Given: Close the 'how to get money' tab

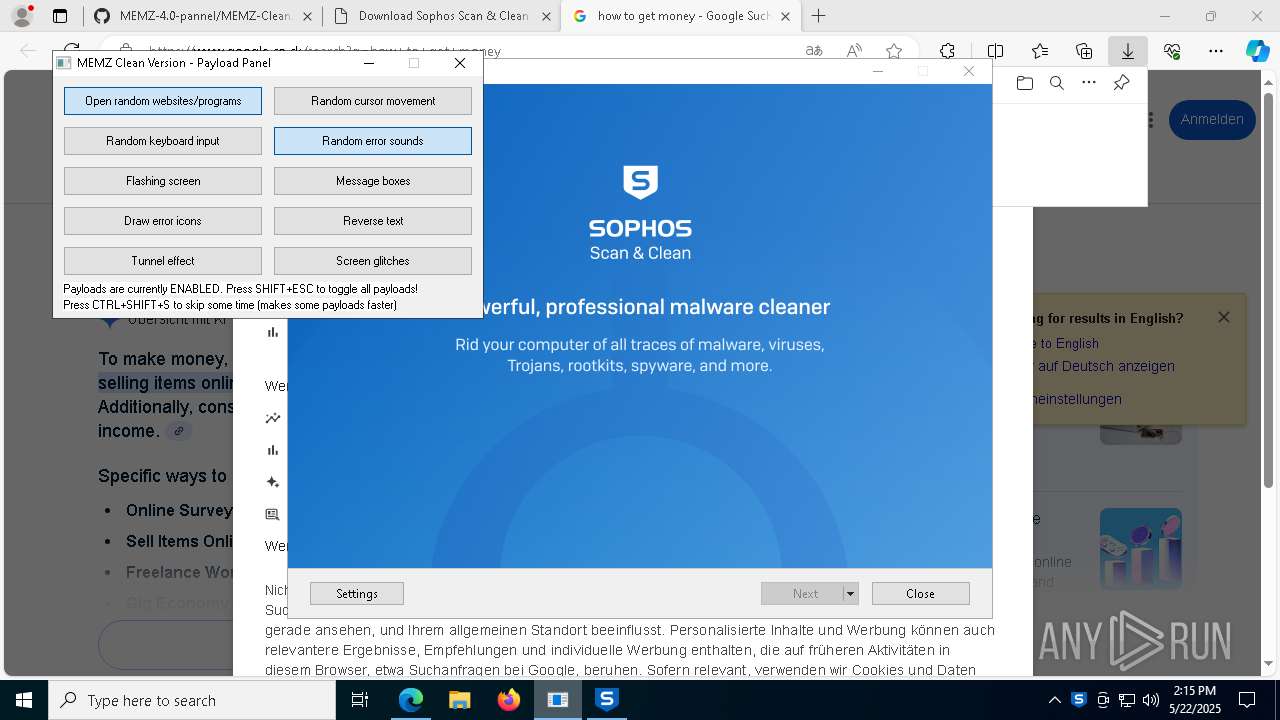Looking at the screenshot, I should pyautogui.click(x=786, y=16).
